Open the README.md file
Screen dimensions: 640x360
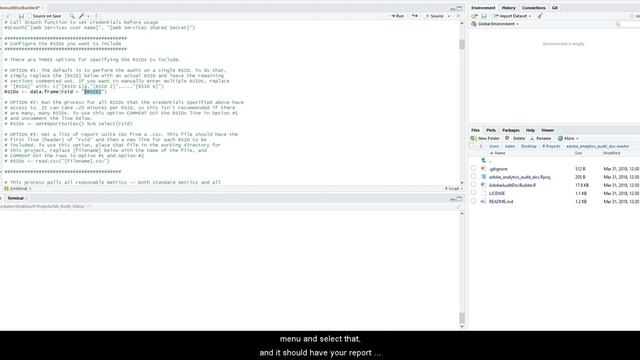pos(501,202)
